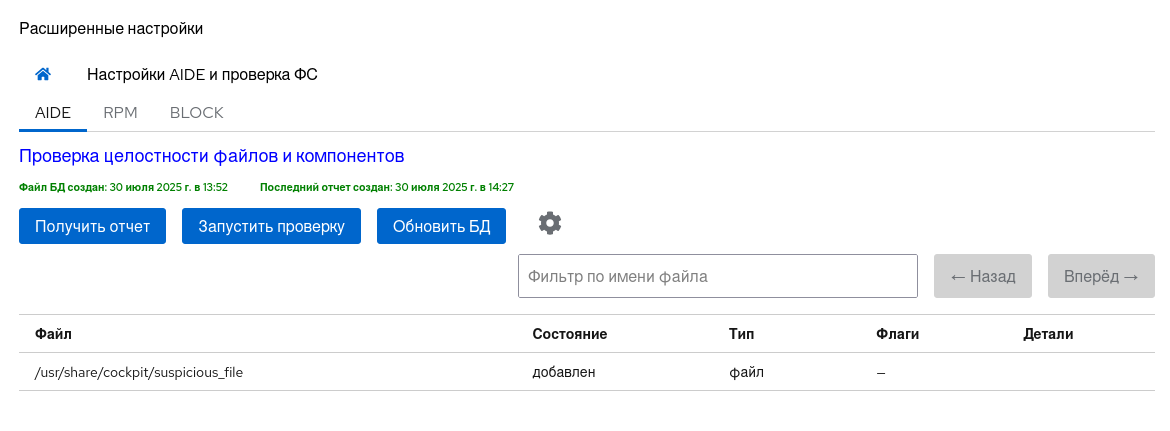Start the check with "Запустить проверку"

pos(271,226)
